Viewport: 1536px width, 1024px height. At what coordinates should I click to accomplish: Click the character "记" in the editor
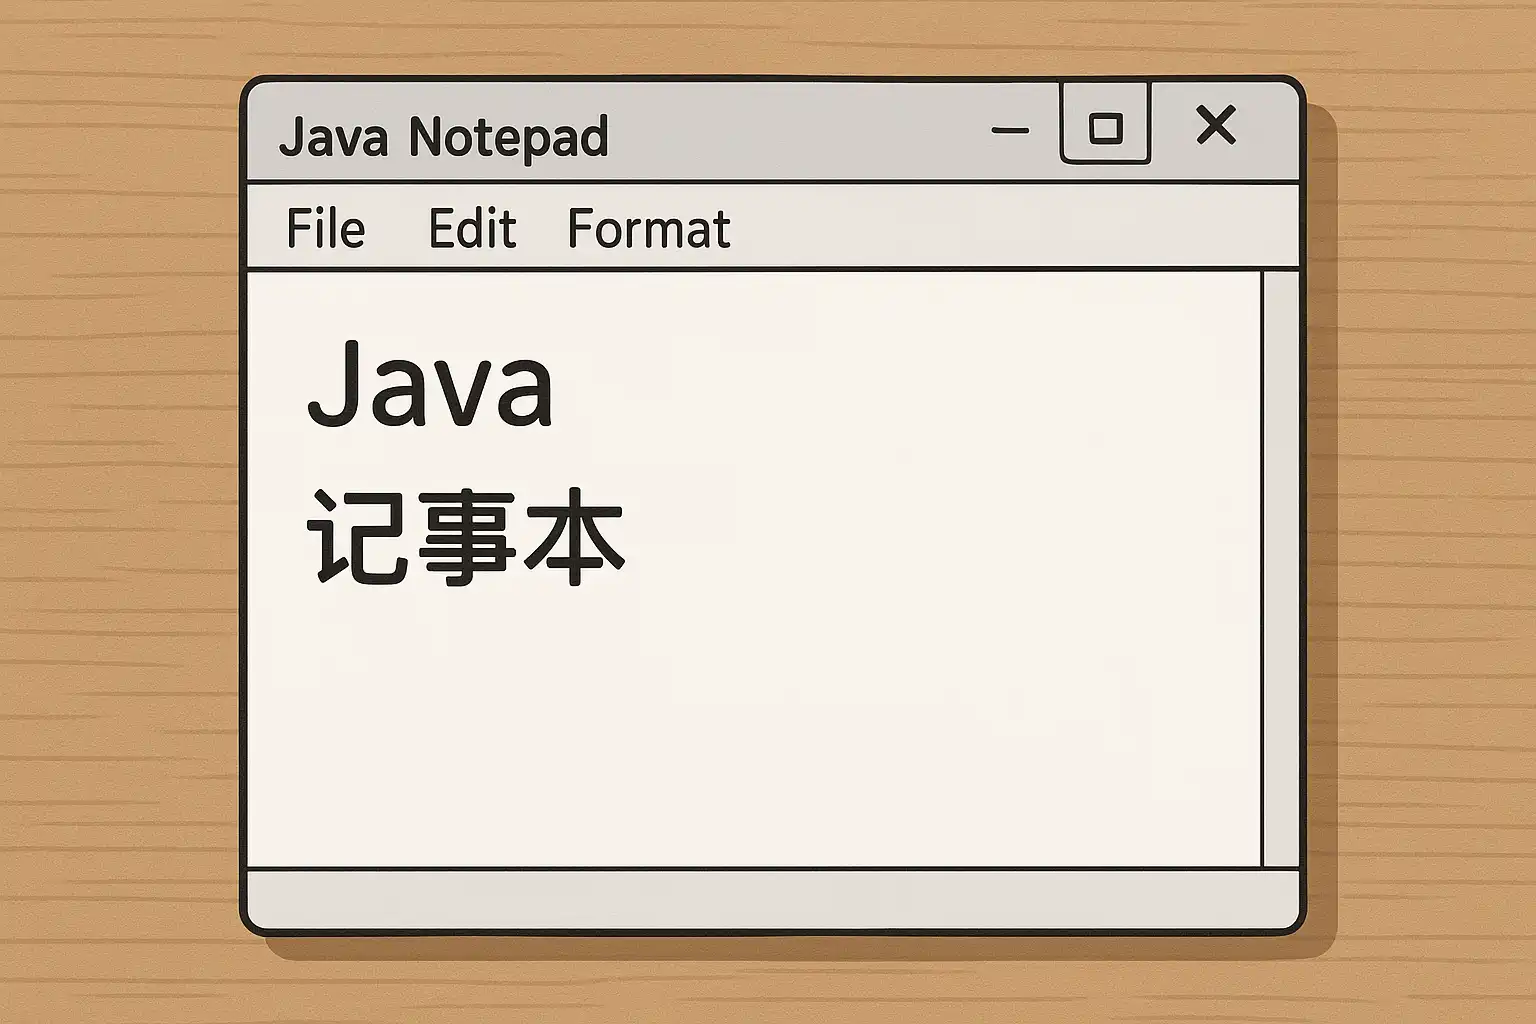(357, 537)
